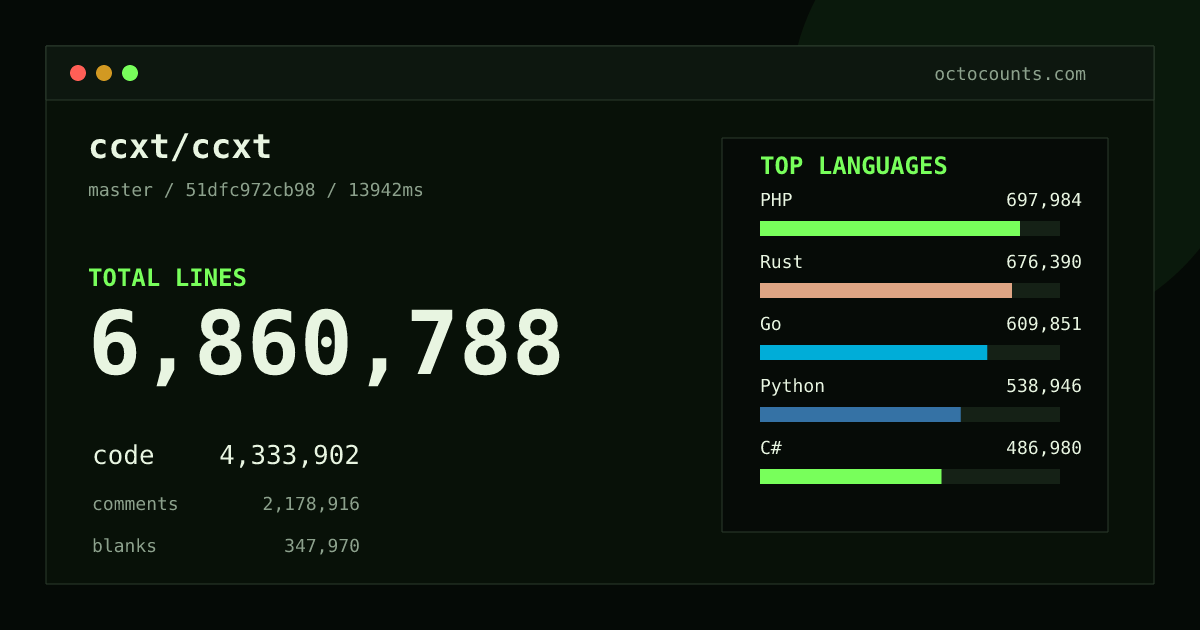Viewport: 1200px width, 630px height.
Task: Select the comments count 2,178,916
Action: pos(311,504)
